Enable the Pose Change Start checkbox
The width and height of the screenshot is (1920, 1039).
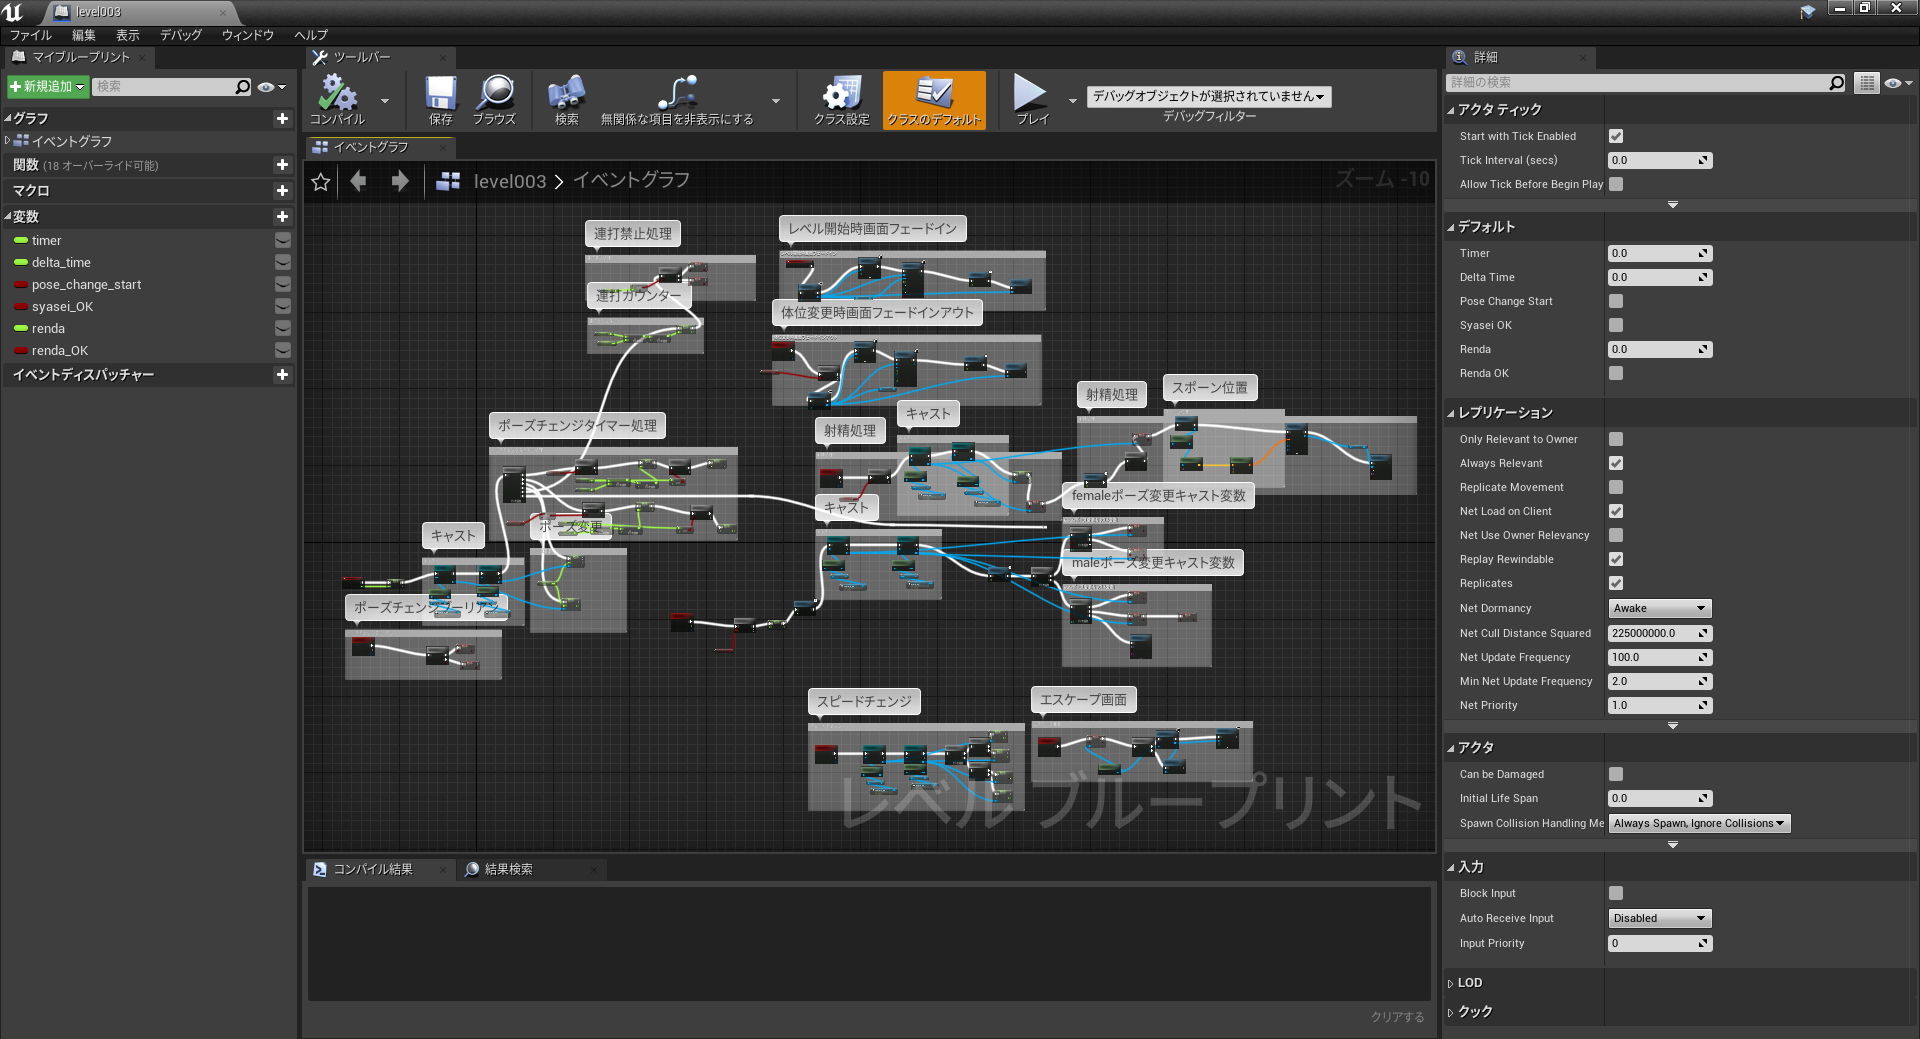pos(1616,301)
